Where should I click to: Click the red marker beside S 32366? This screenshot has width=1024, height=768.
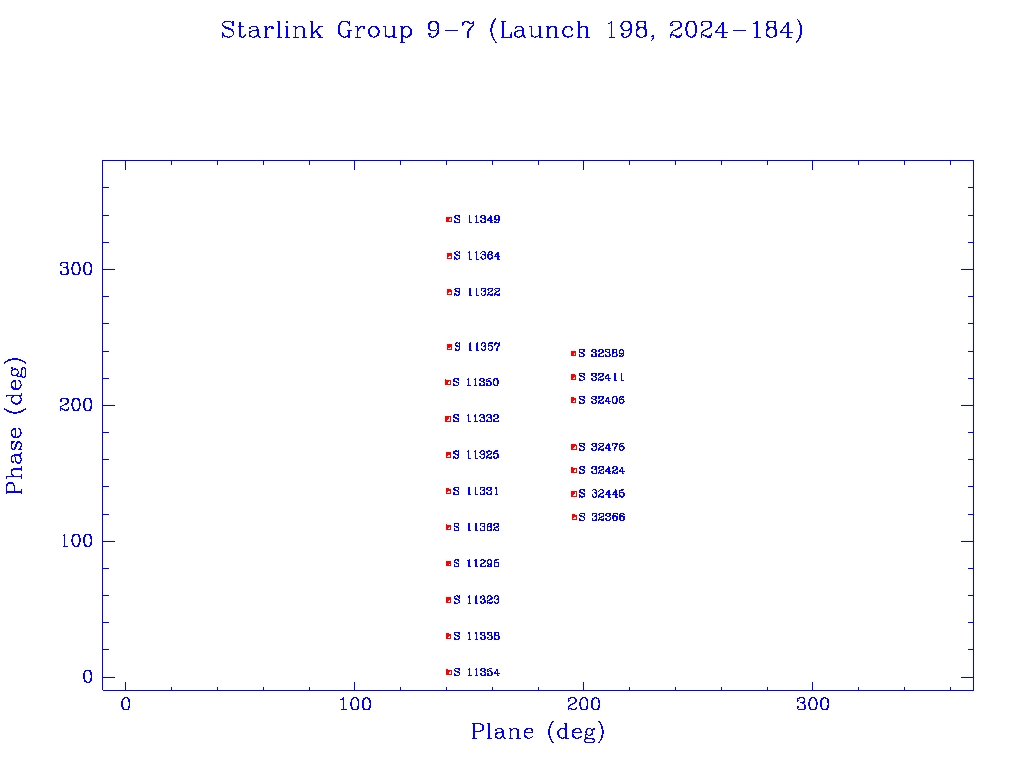click(x=575, y=517)
